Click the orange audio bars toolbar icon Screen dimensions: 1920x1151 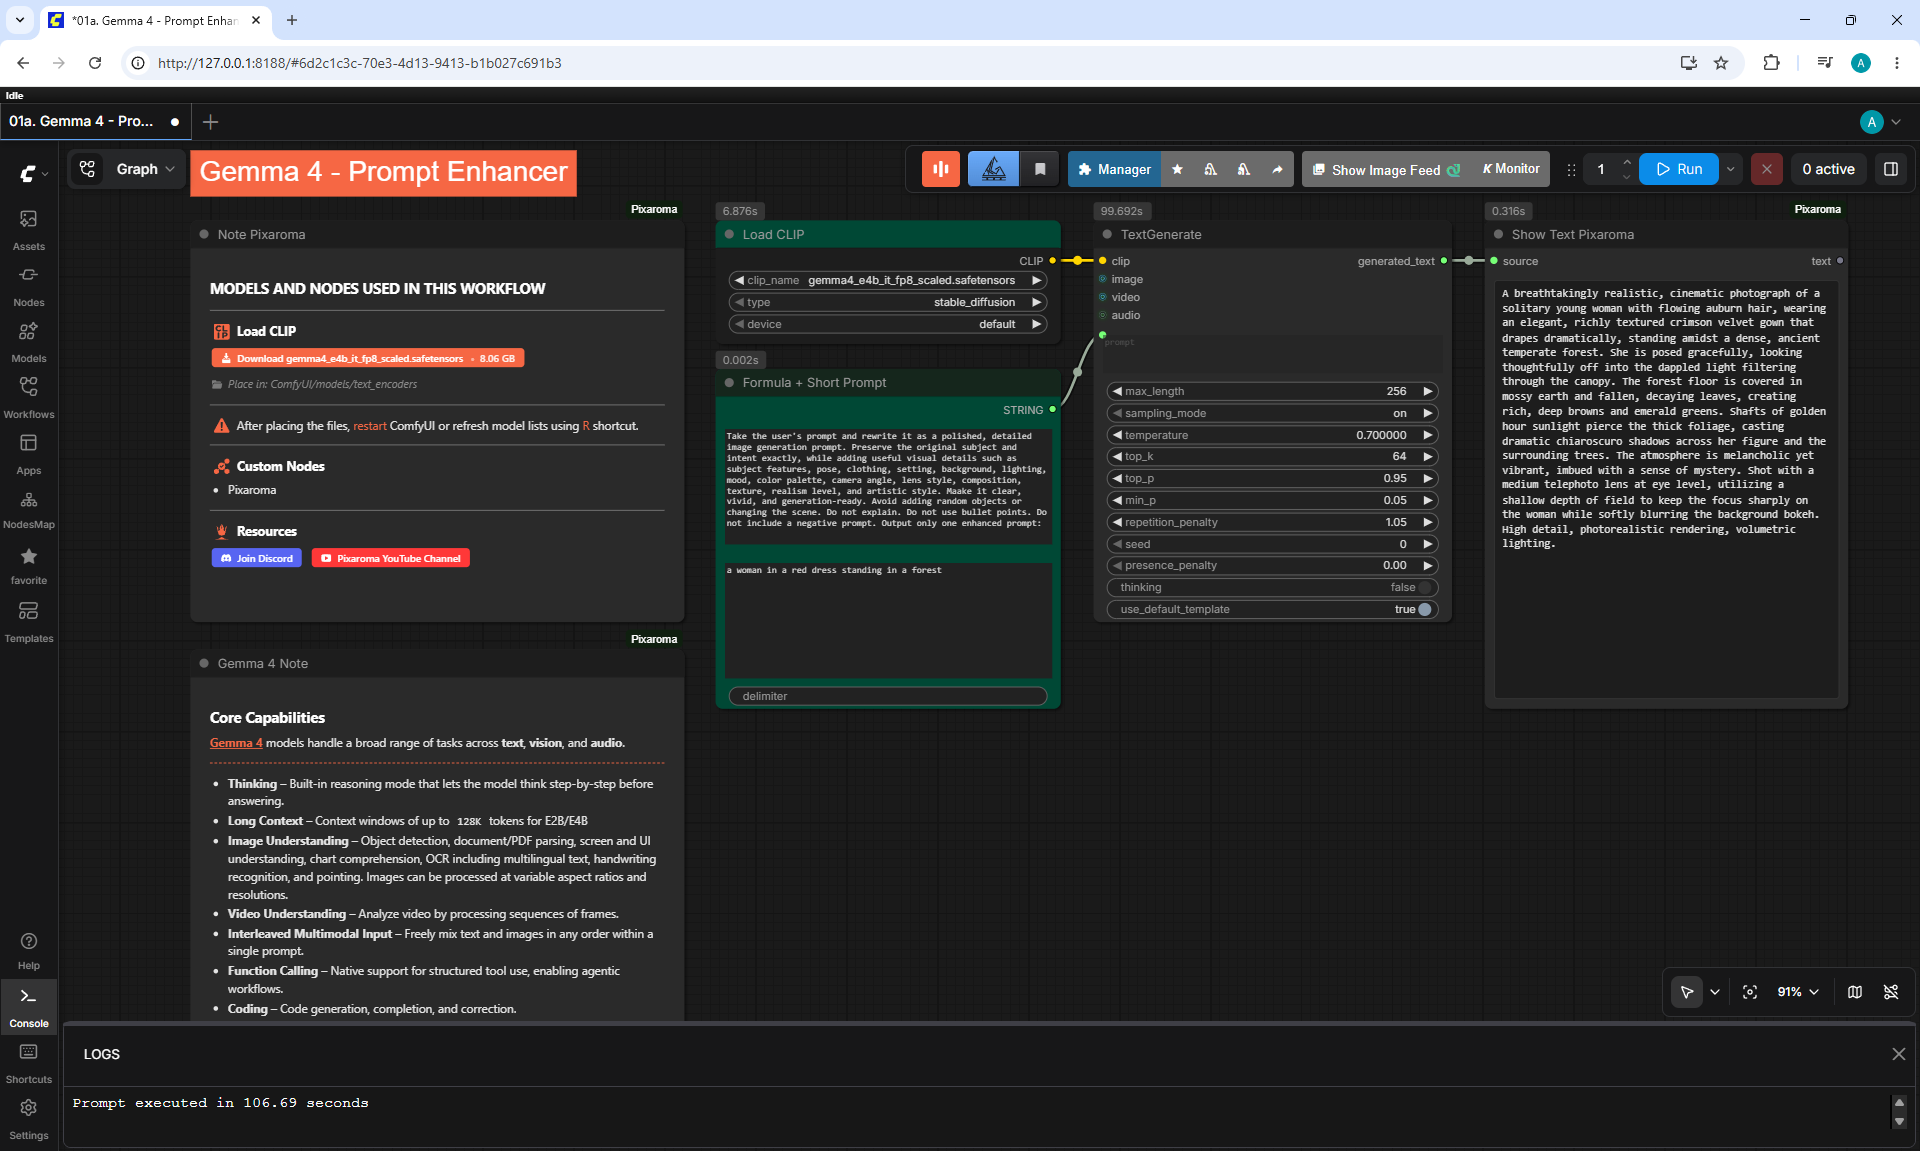click(941, 169)
